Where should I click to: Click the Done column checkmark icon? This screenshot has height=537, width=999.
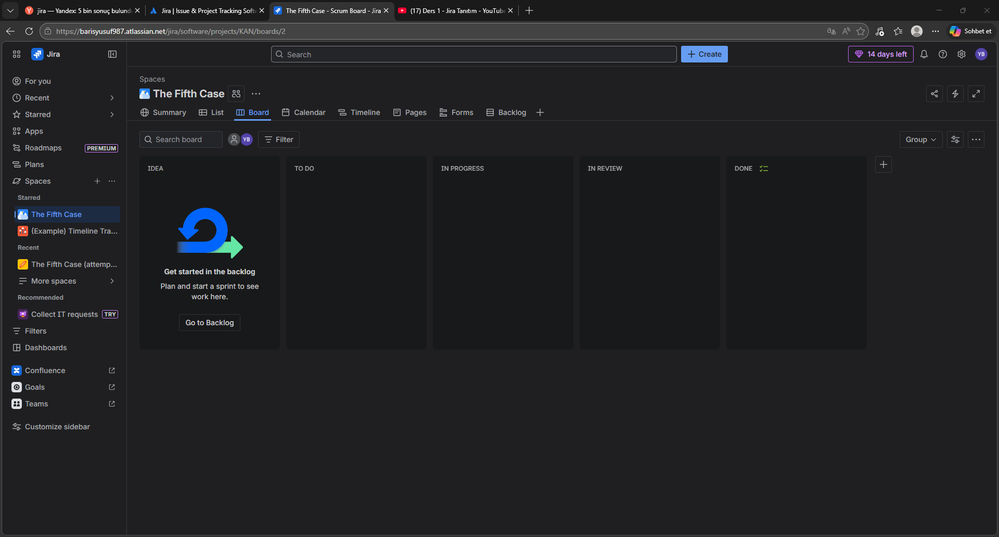point(763,169)
